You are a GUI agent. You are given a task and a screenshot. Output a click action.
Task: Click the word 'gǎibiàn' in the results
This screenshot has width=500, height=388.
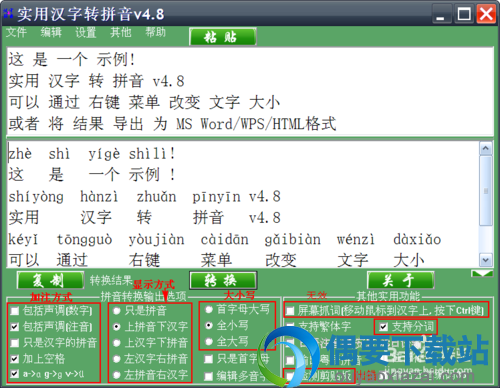click(x=293, y=240)
